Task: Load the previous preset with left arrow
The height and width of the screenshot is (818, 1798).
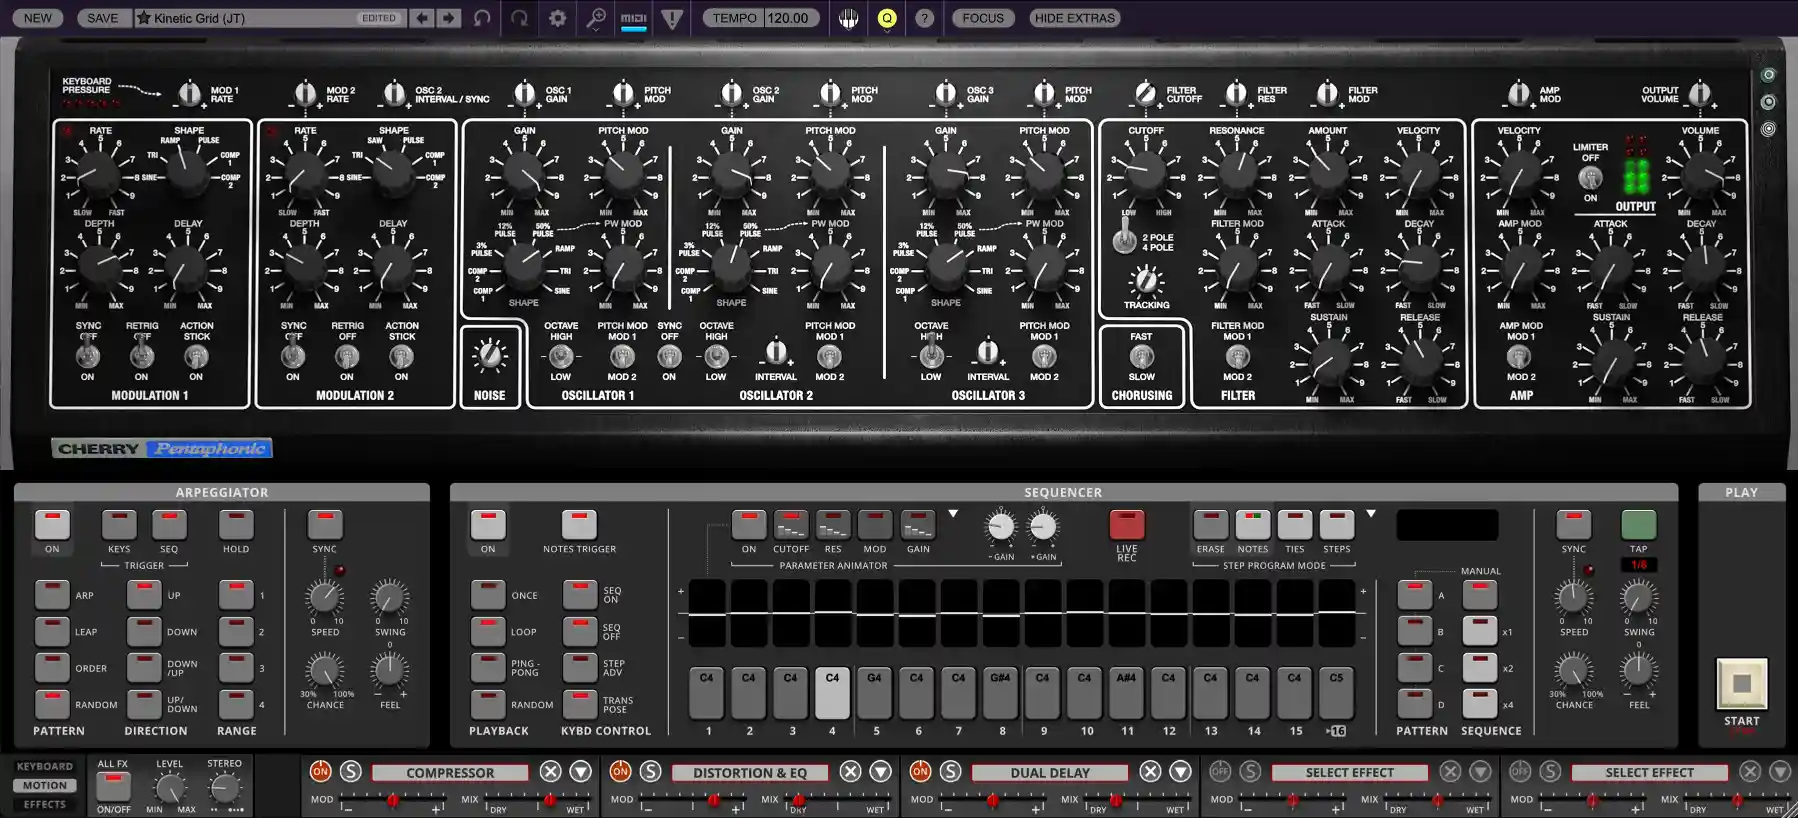Action: tap(422, 18)
